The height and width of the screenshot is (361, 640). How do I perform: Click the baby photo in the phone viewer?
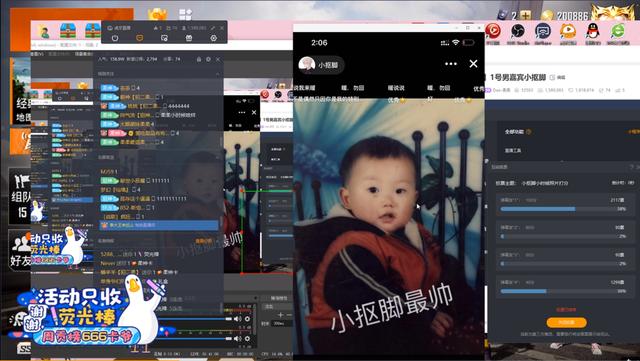point(389,227)
